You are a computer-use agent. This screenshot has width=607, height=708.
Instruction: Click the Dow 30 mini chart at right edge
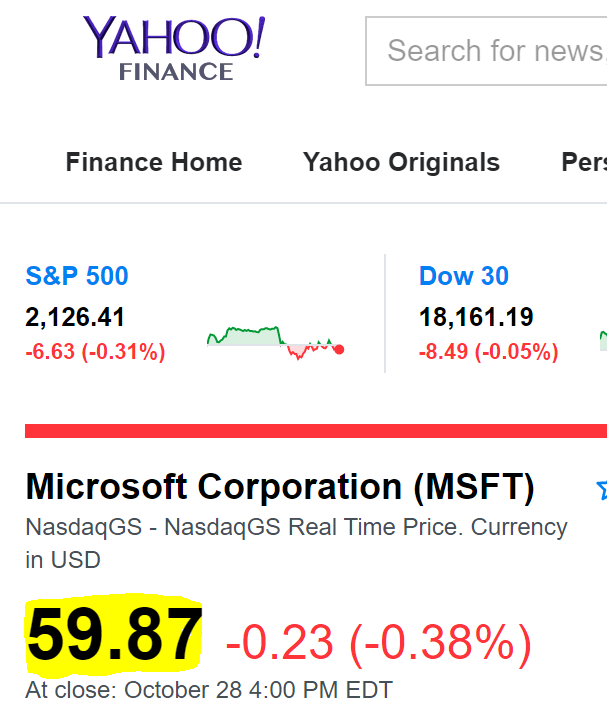click(x=602, y=340)
